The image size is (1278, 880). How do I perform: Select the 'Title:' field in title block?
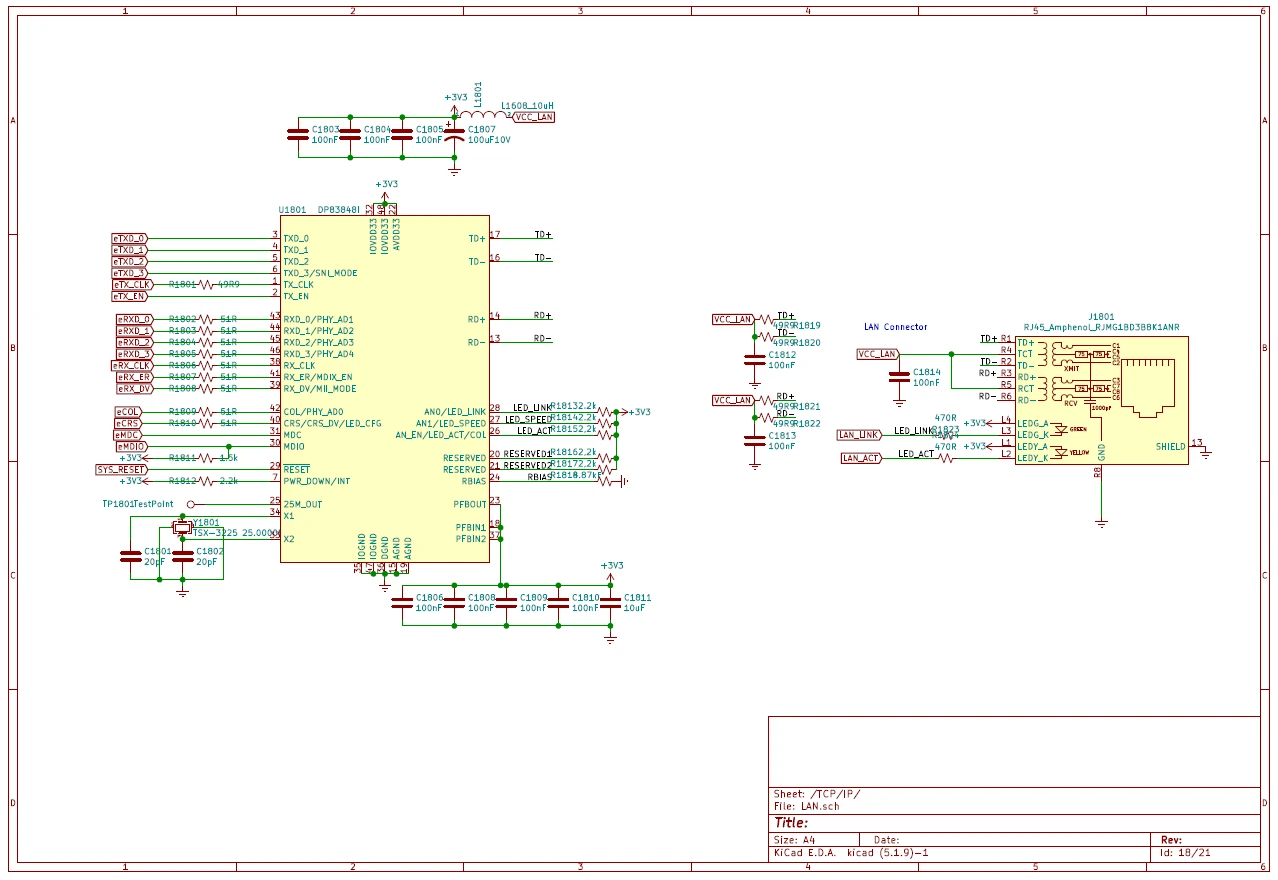pyautogui.click(x=791, y=823)
